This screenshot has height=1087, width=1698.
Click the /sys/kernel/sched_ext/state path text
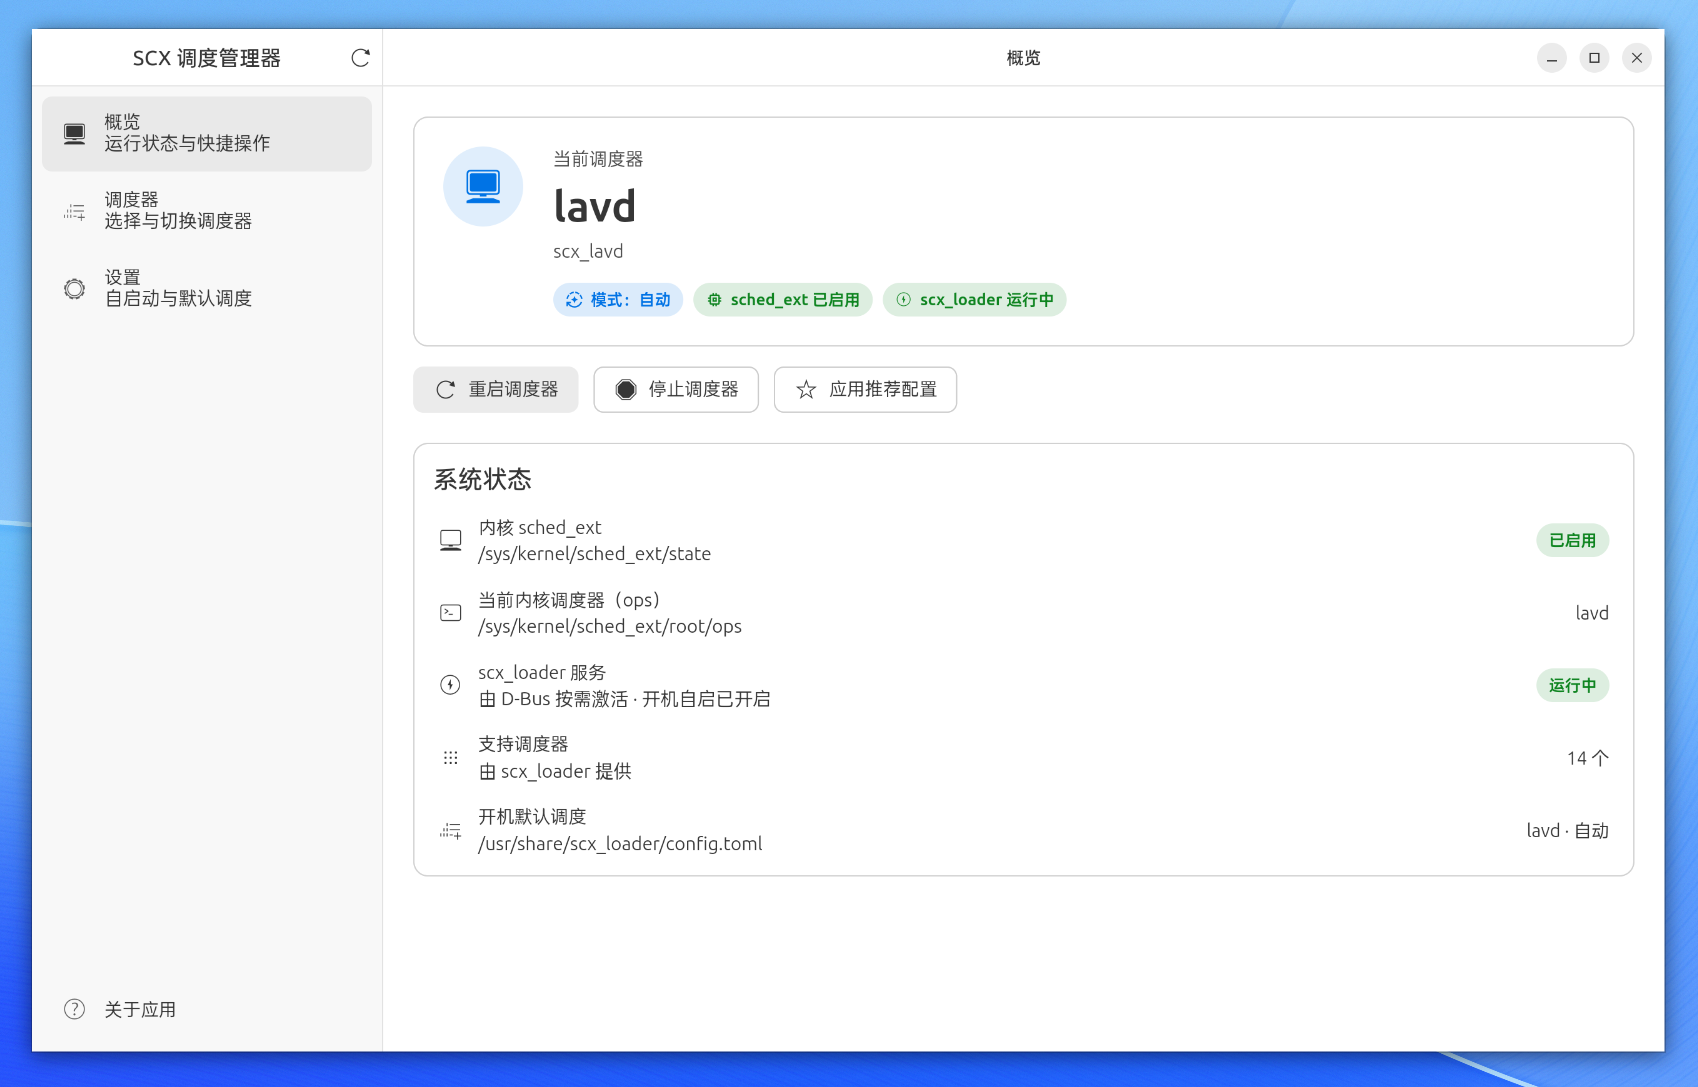(x=595, y=554)
